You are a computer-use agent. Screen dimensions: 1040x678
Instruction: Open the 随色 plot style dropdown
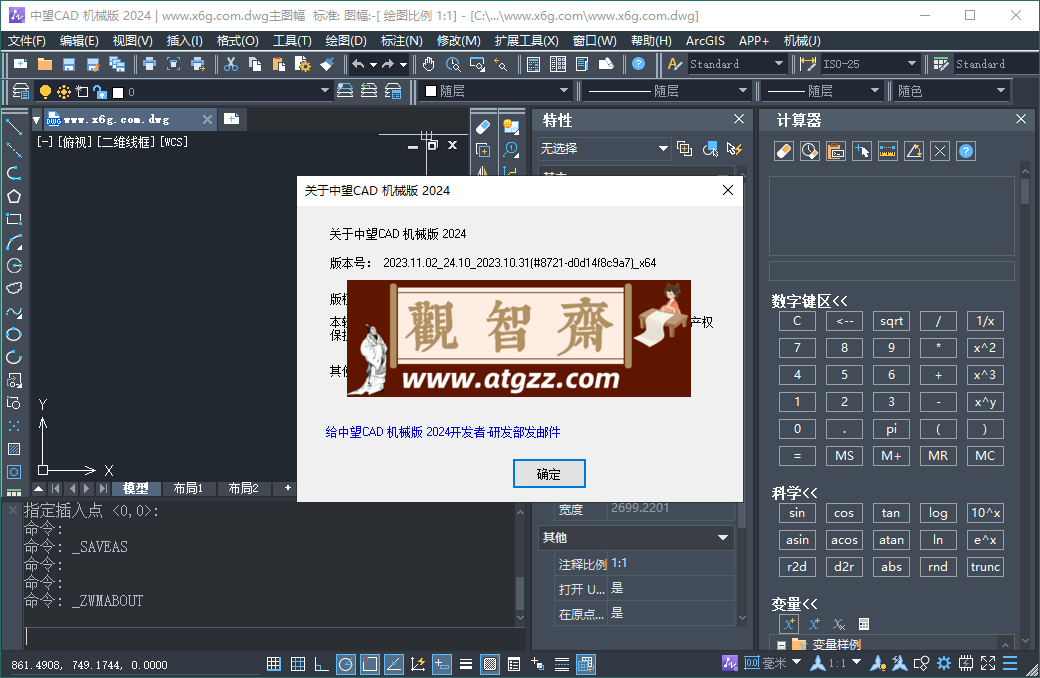951,91
